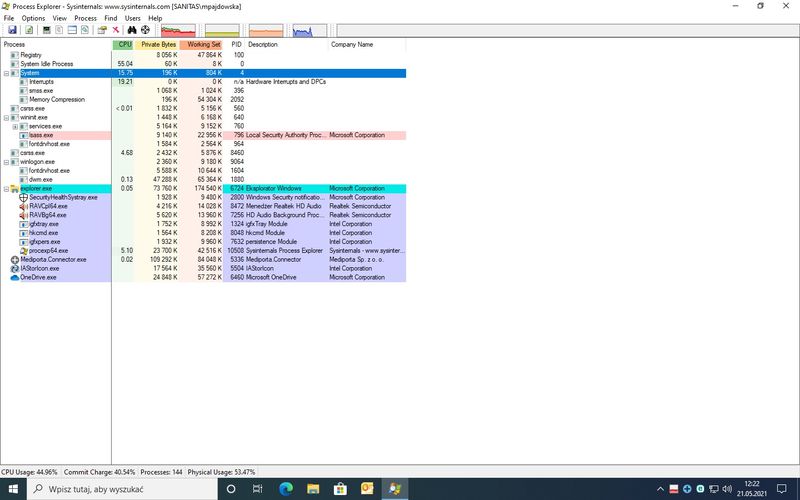
Task: Sort by the Working Set column header
Action: click(x=204, y=45)
